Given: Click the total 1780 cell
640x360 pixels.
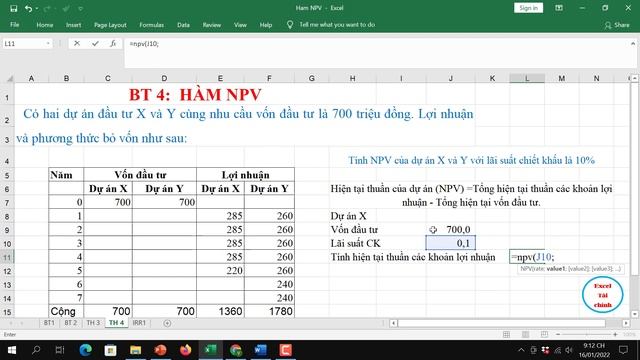Looking at the screenshot, I should pyautogui.click(x=269, y=311).
